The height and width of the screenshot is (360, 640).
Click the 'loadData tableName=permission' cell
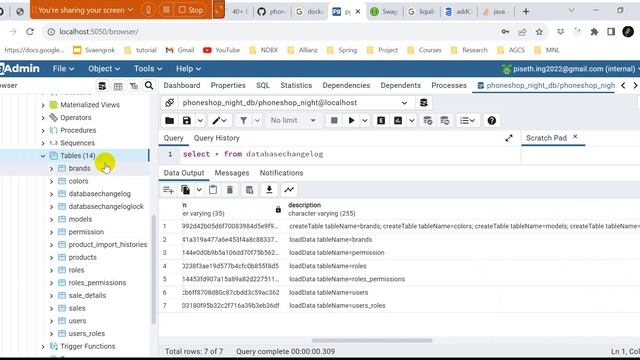pos(337,253)
